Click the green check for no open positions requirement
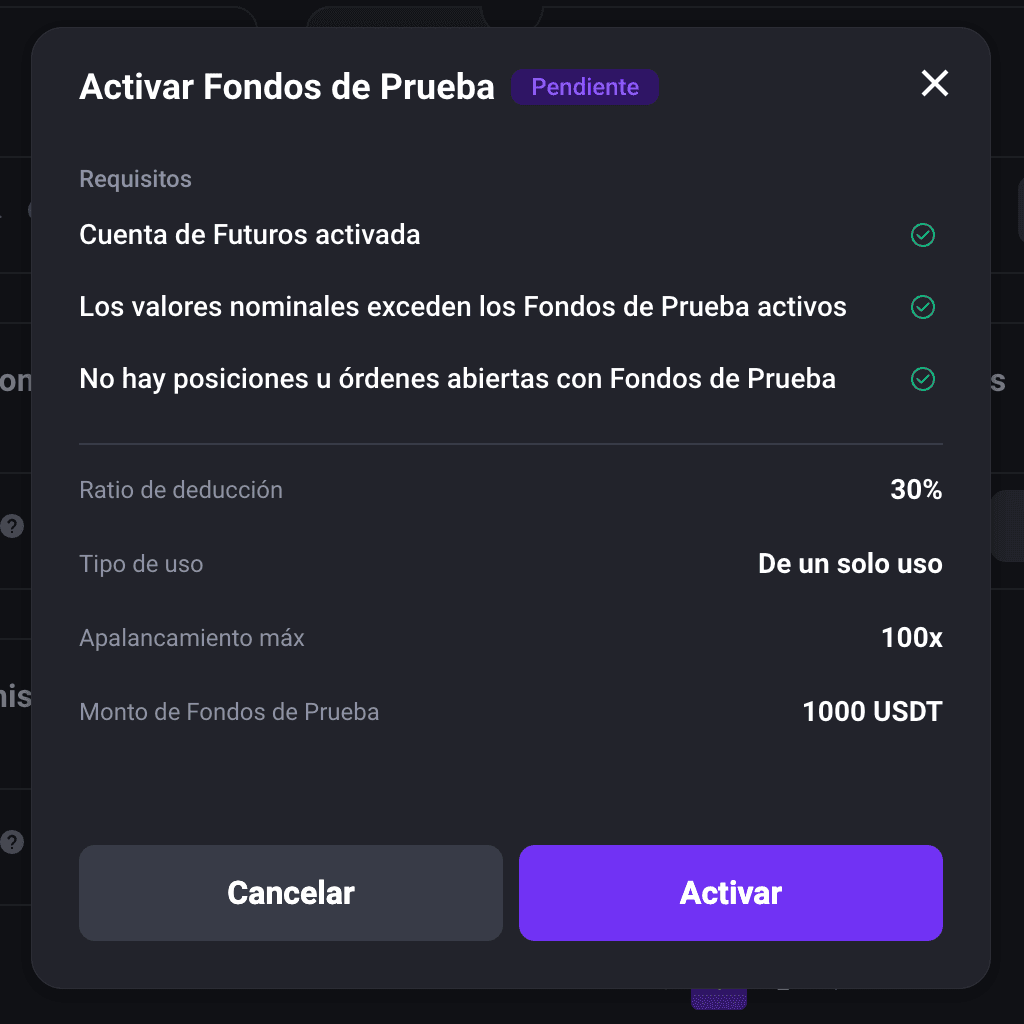Screen dimensions: 1024x1024 click(x=923, y=379)
